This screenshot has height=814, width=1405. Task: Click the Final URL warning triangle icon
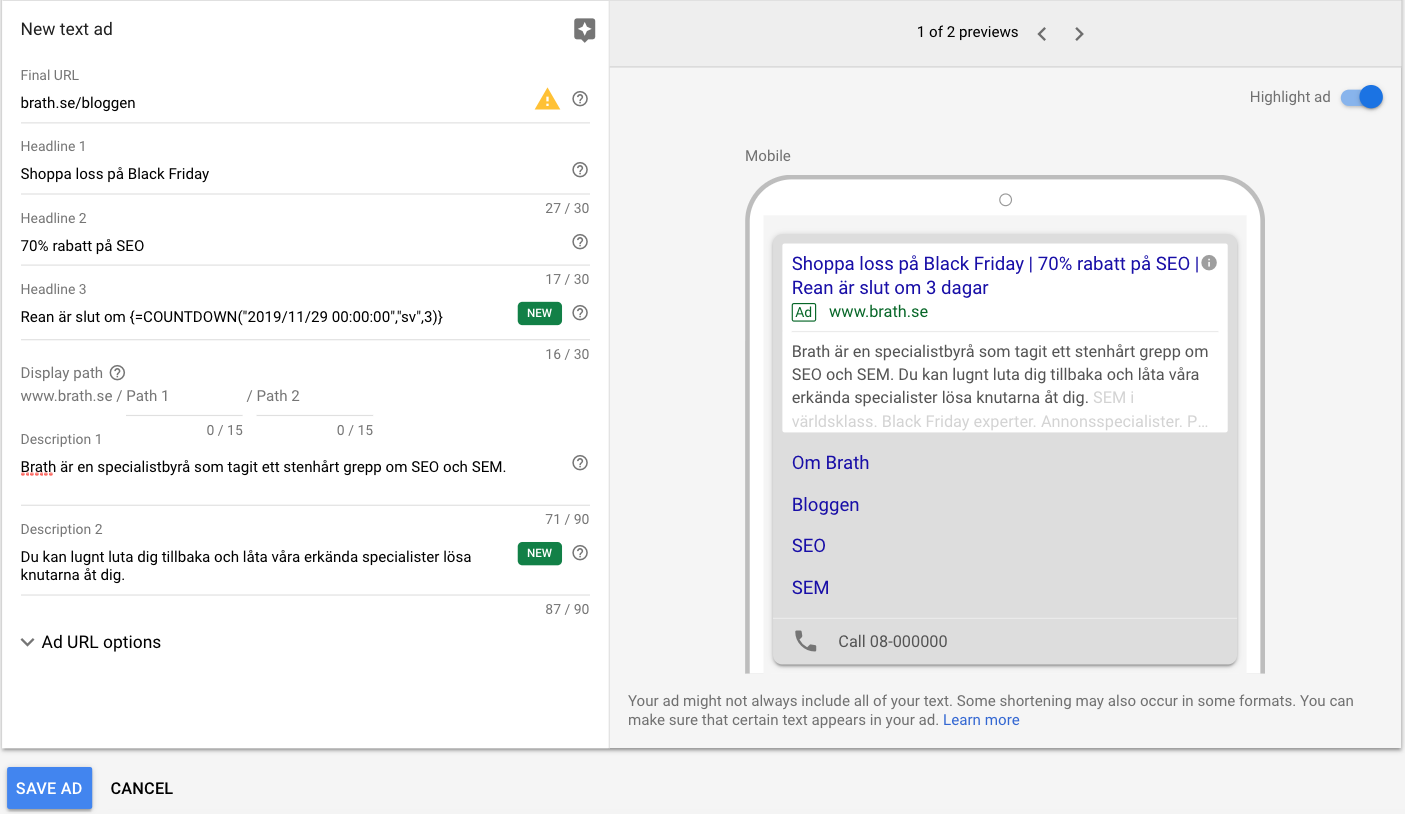click(547, 99)
